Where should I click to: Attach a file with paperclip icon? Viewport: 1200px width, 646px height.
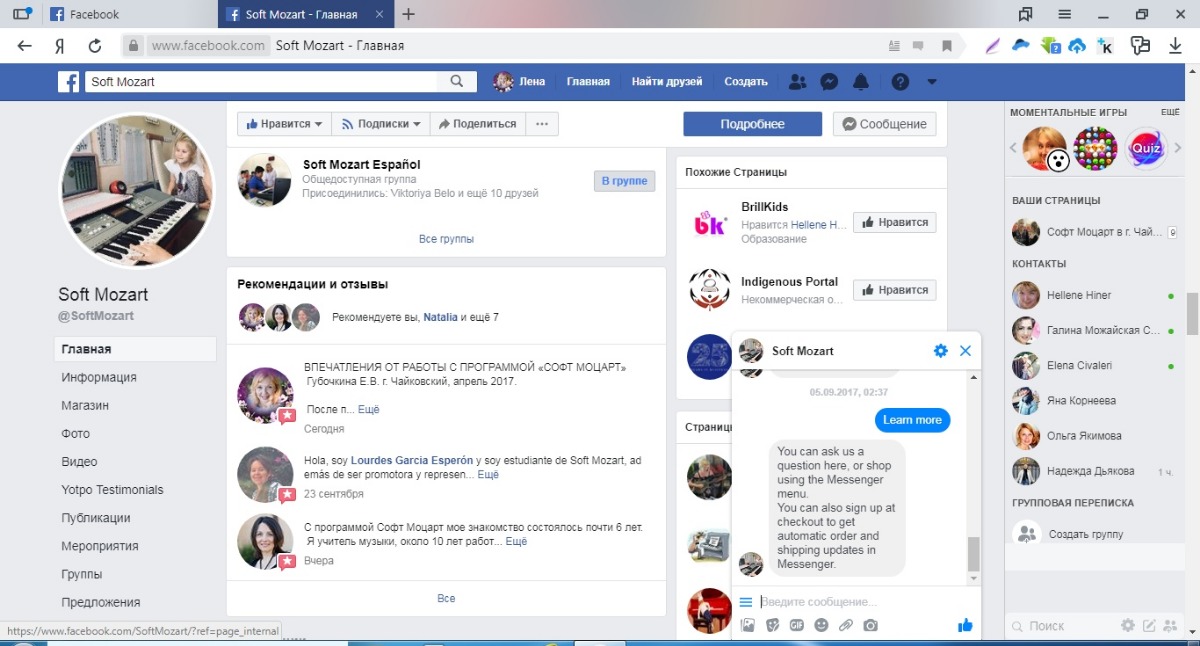846,625
